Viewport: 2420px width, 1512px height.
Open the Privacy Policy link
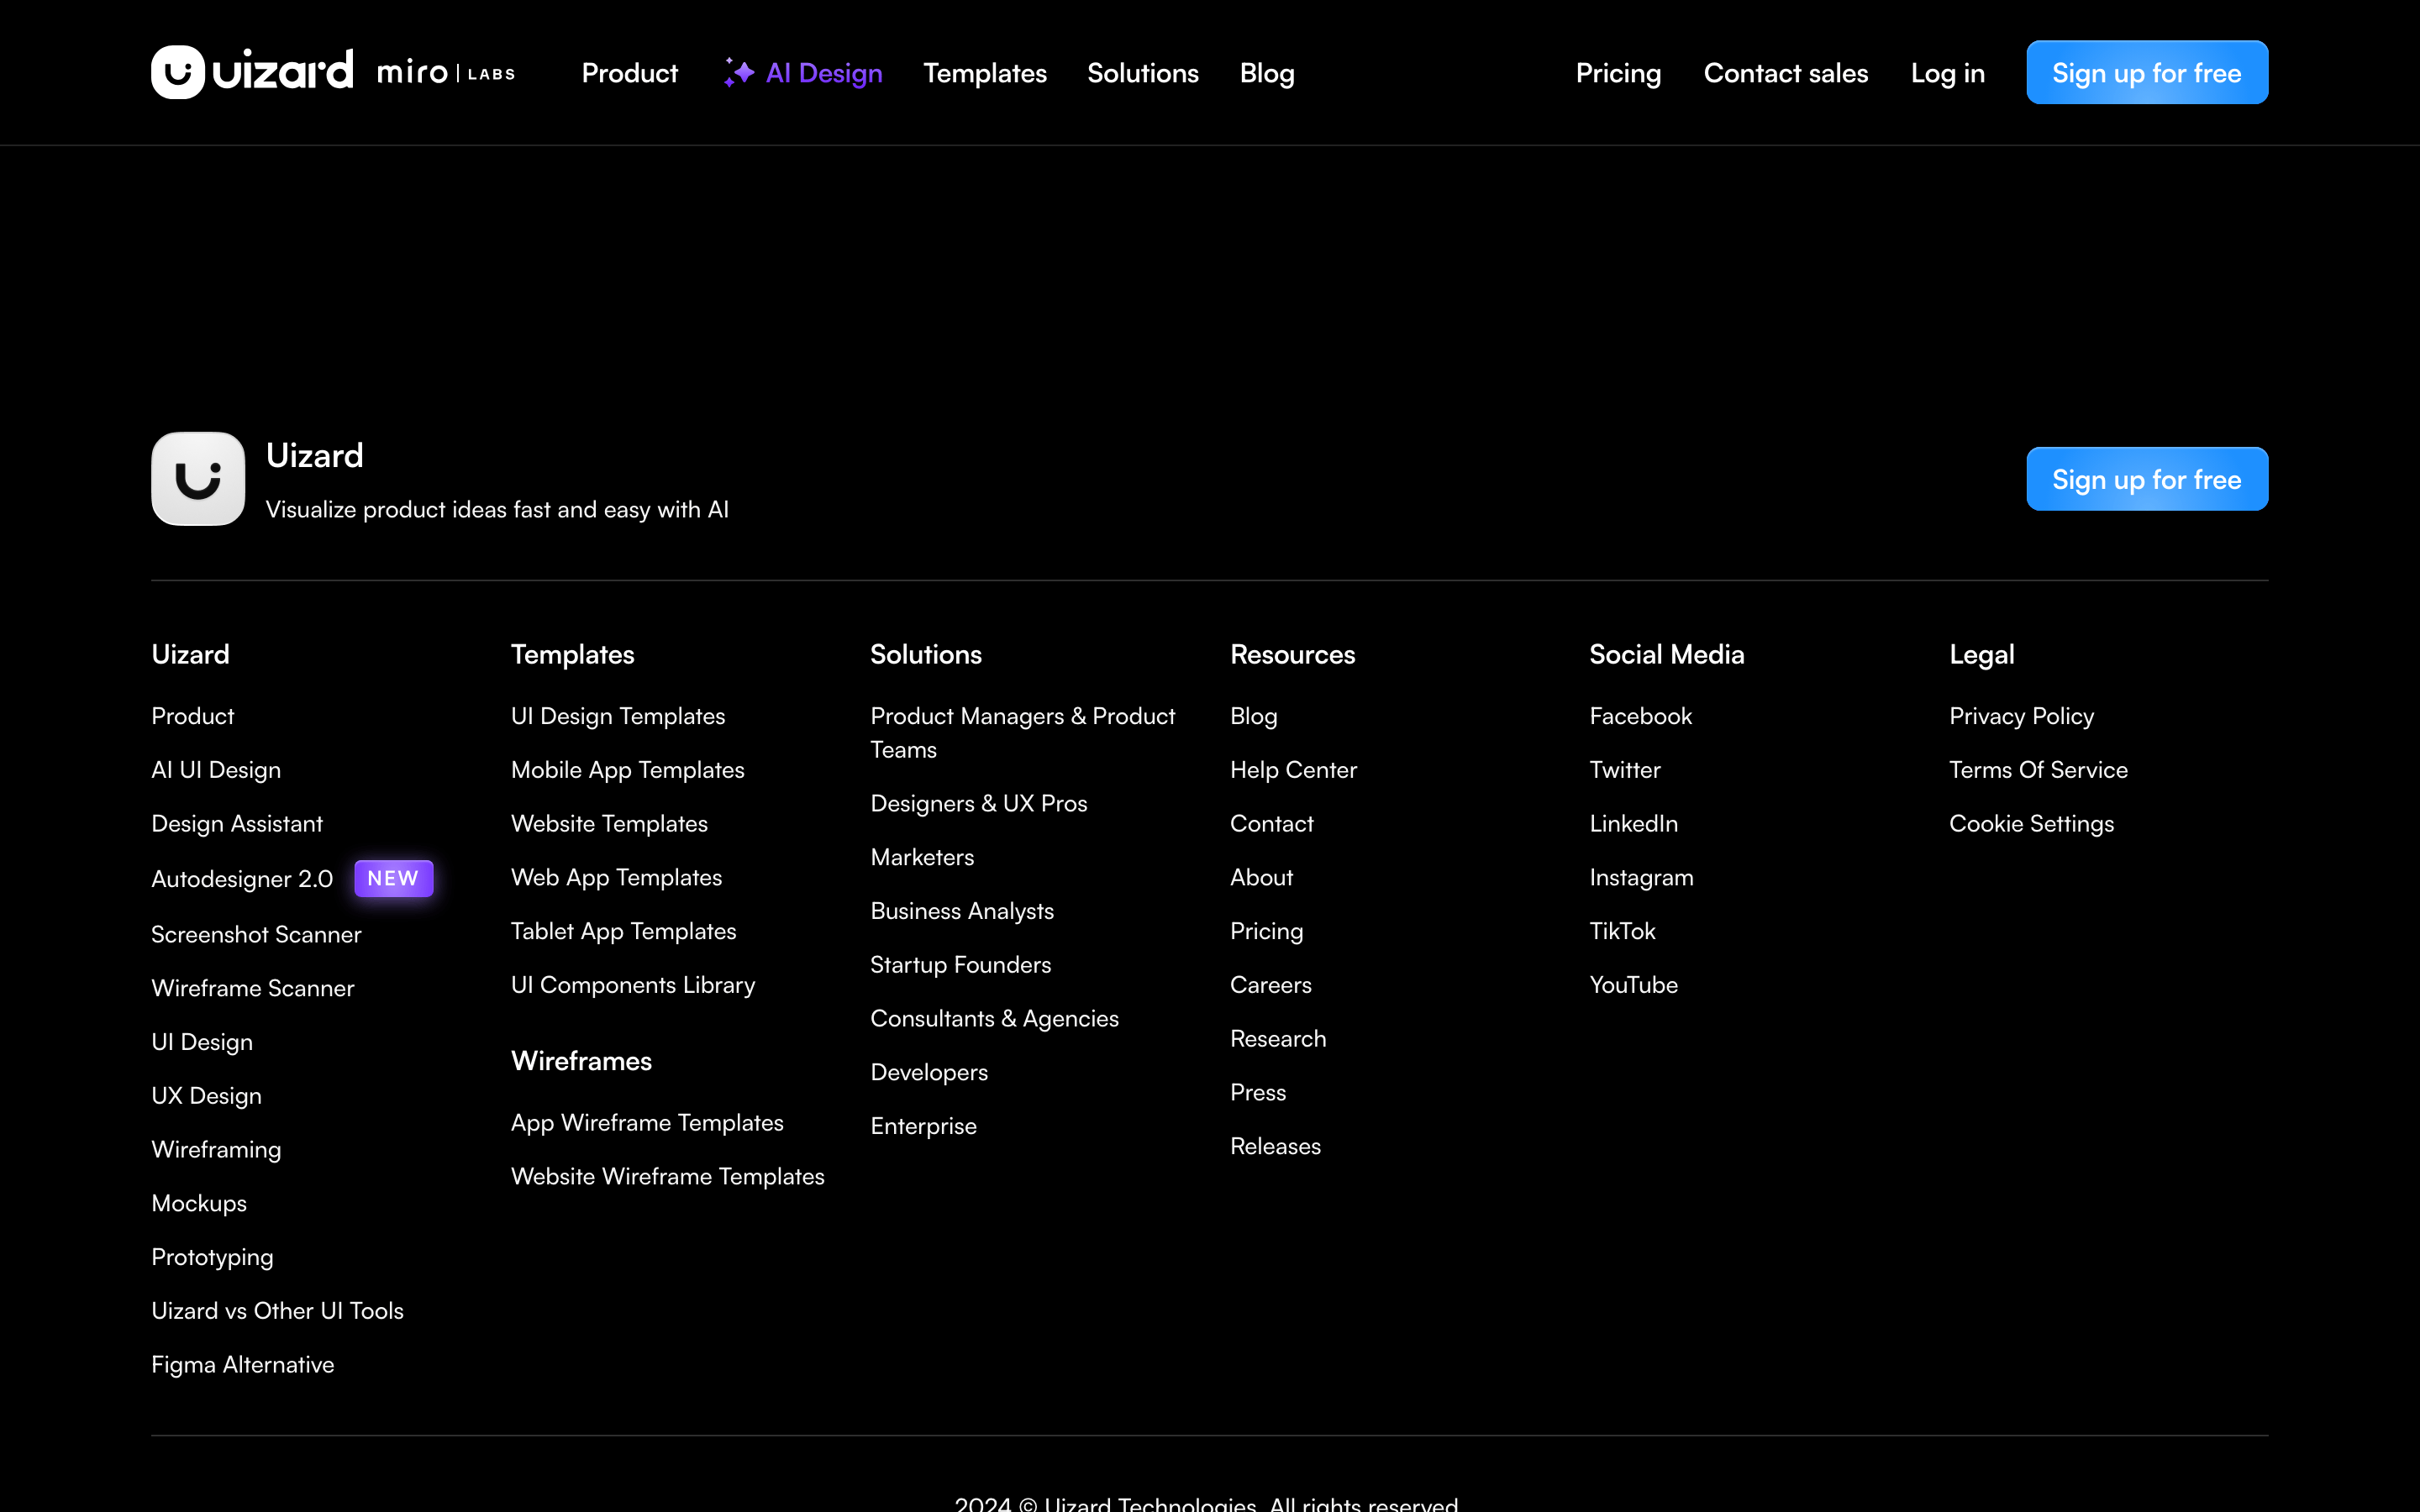pyautogui.click(x=2021, y=716)
